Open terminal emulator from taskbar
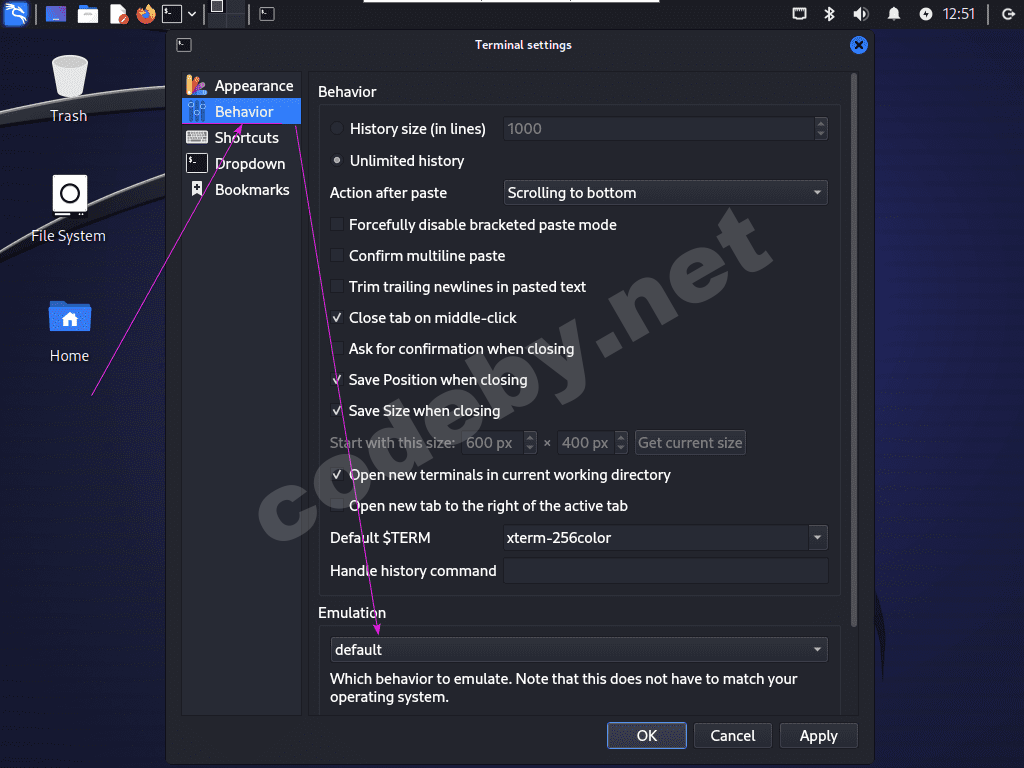This screenshot has width=1024, height=768. (x=172, y=14)
